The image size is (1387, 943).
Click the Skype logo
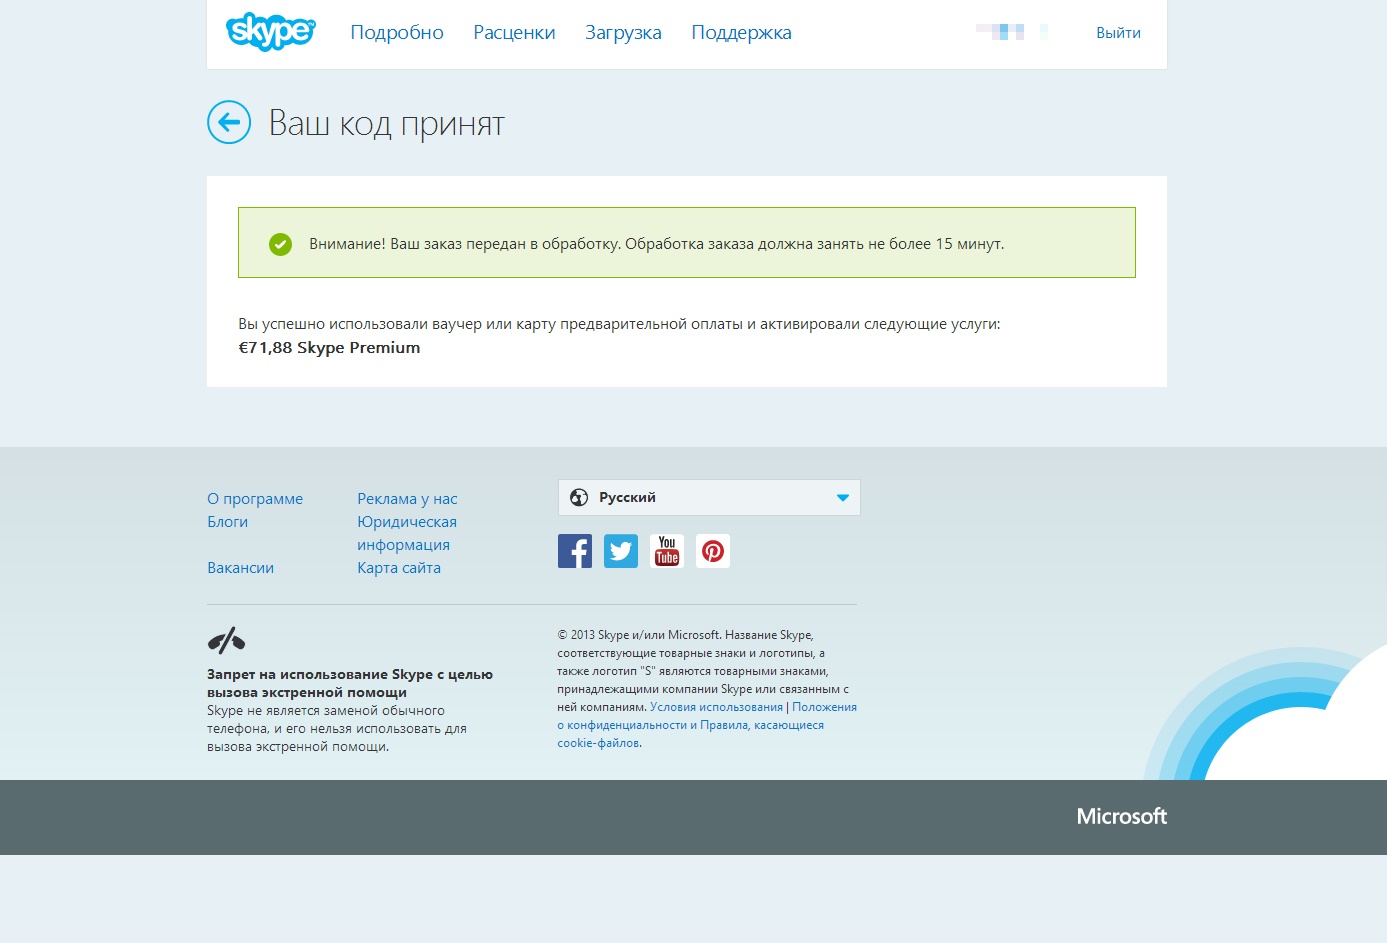click(x=270, y=31)
